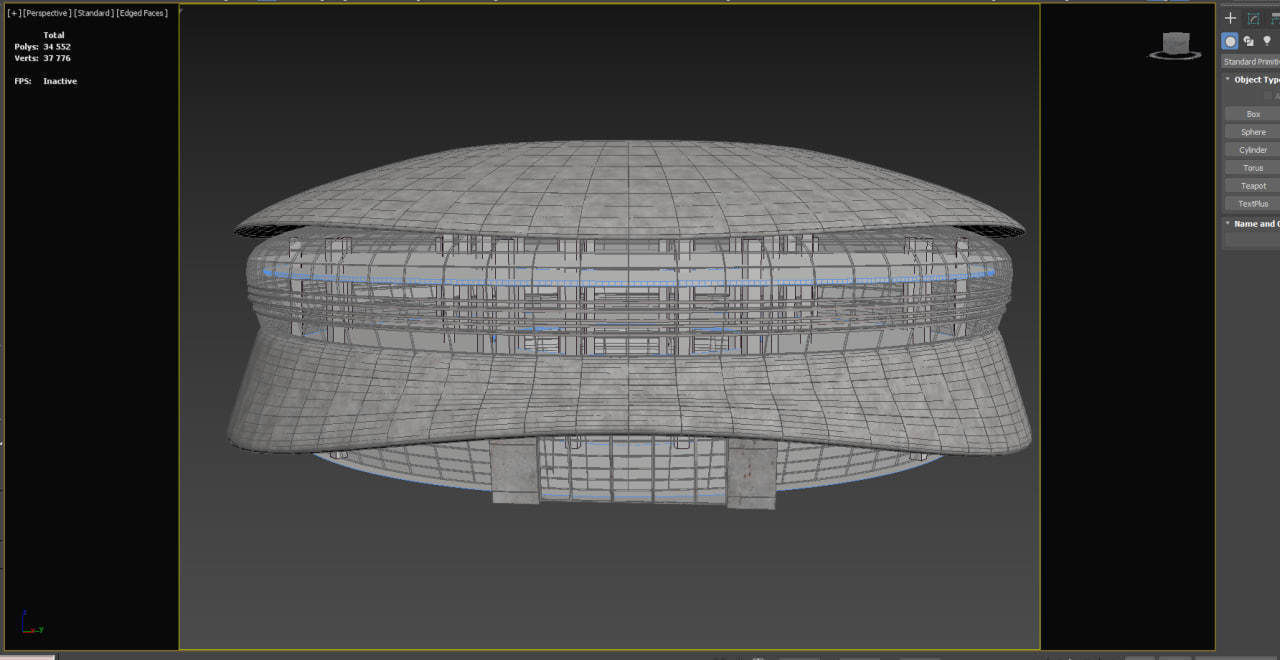Toggle the AutoGrid checkbox

[x=1268, y=96]
